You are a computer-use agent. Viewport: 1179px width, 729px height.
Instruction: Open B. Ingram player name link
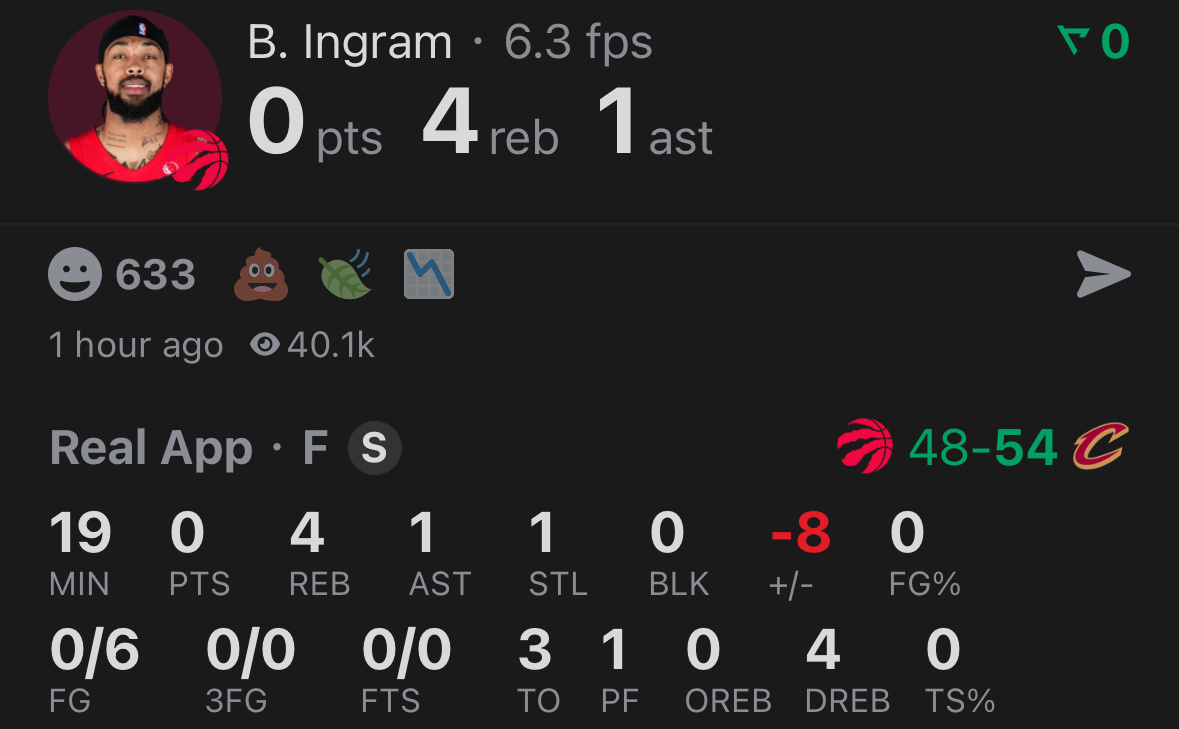(x=350, y=43)
